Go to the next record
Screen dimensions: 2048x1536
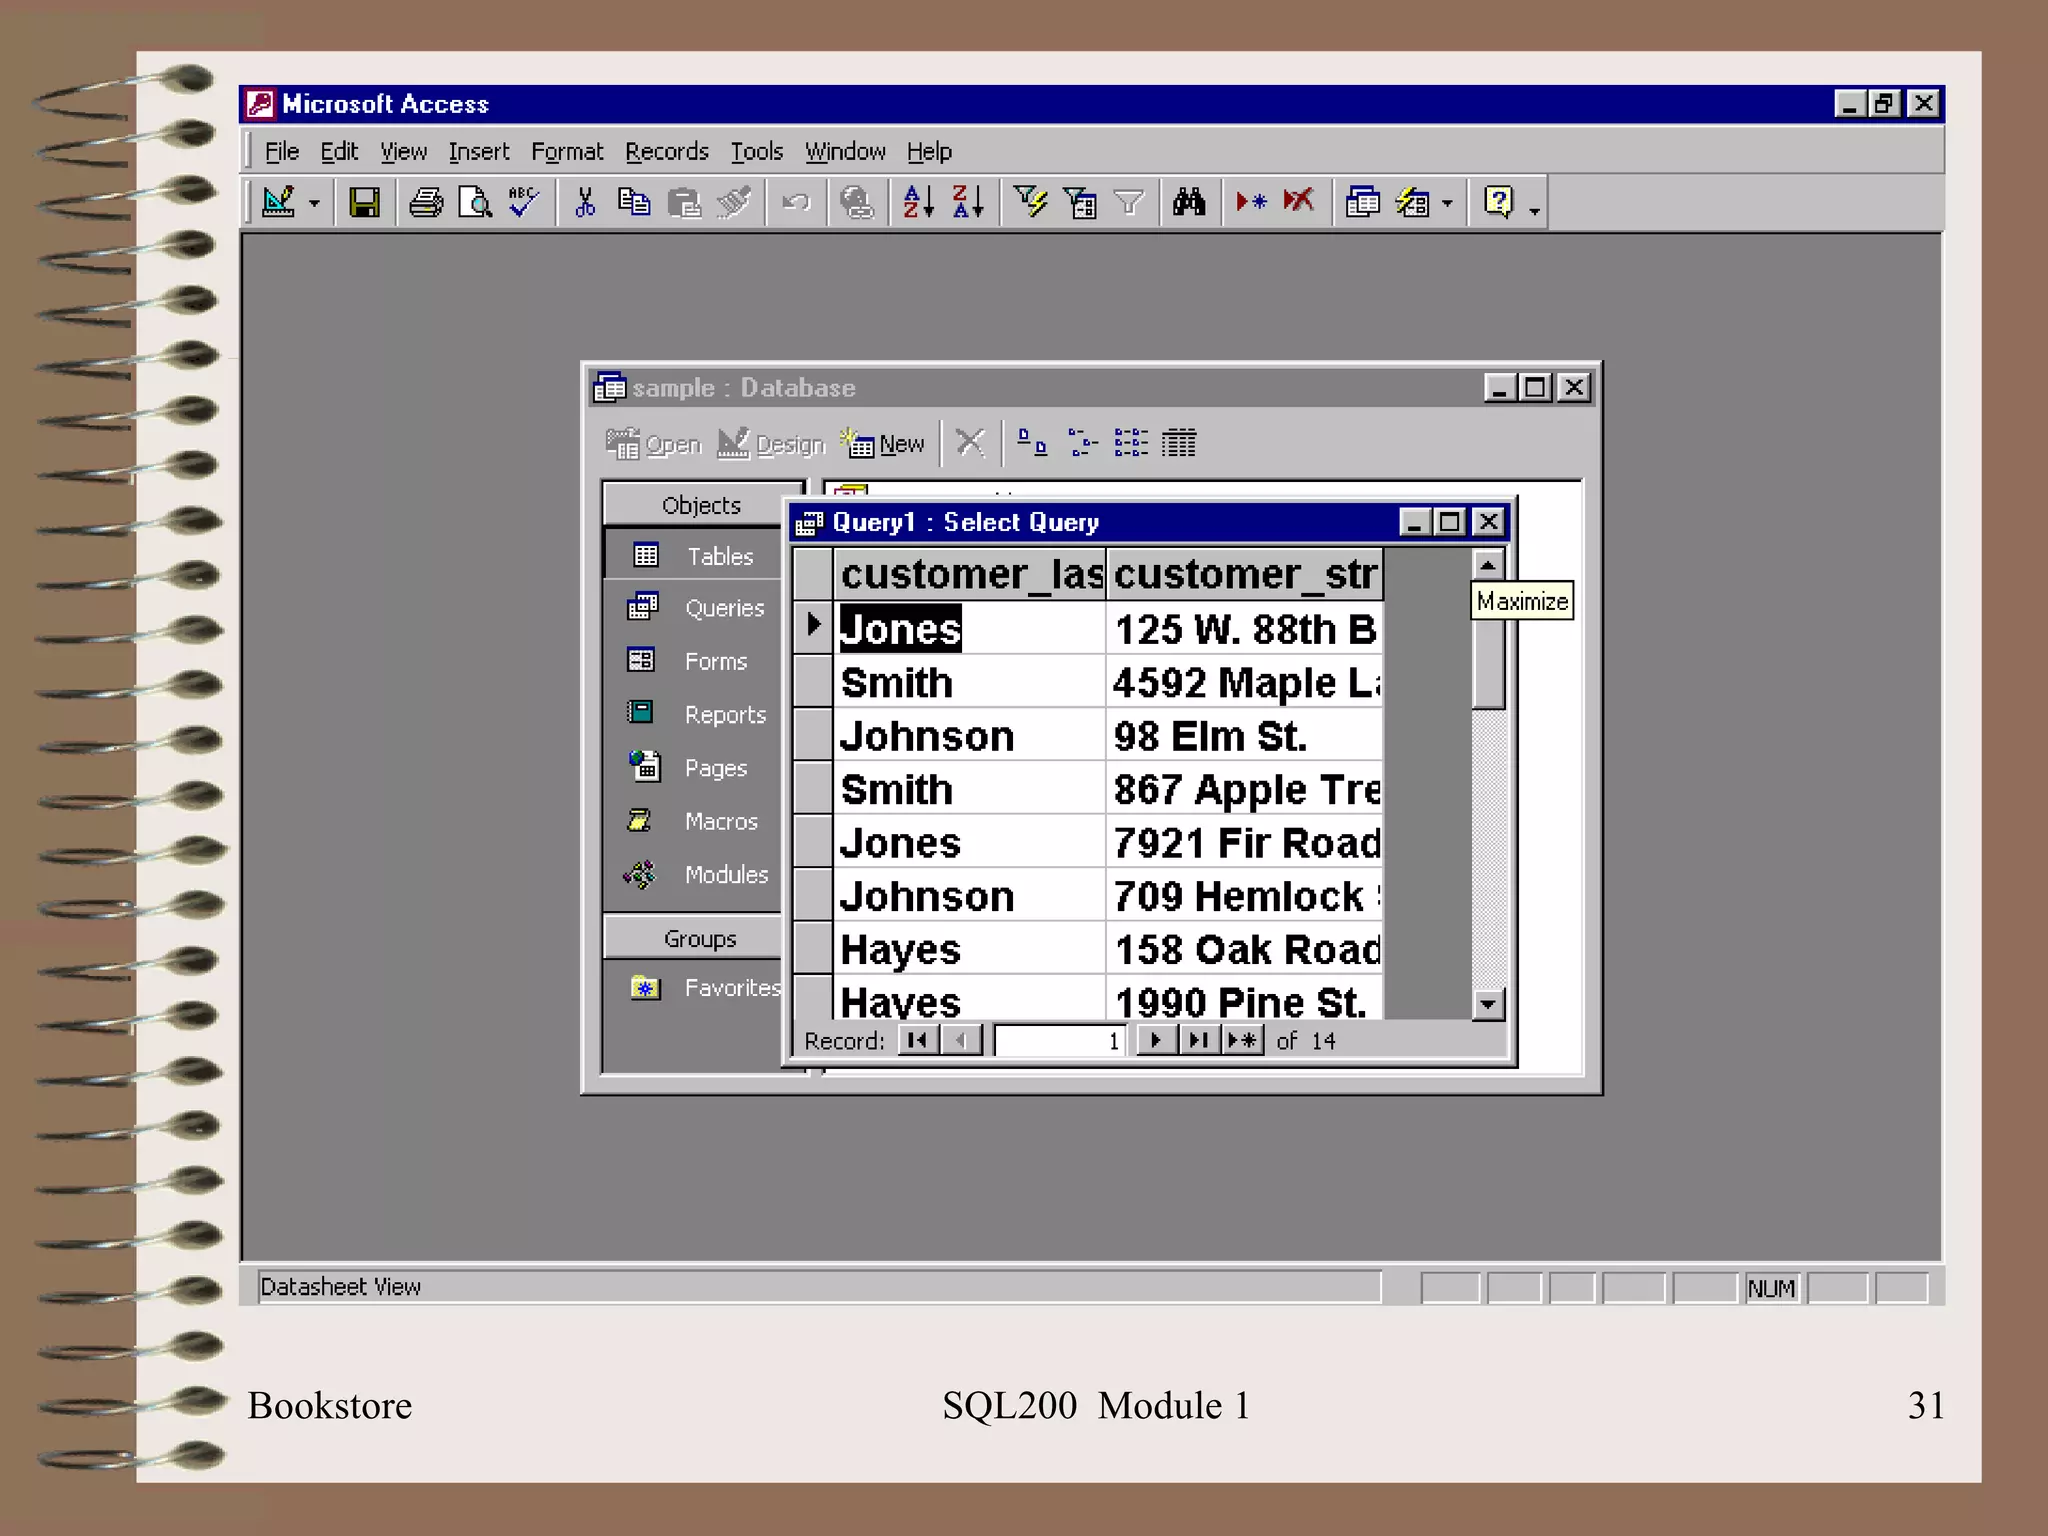[x=1155, y=1040]
